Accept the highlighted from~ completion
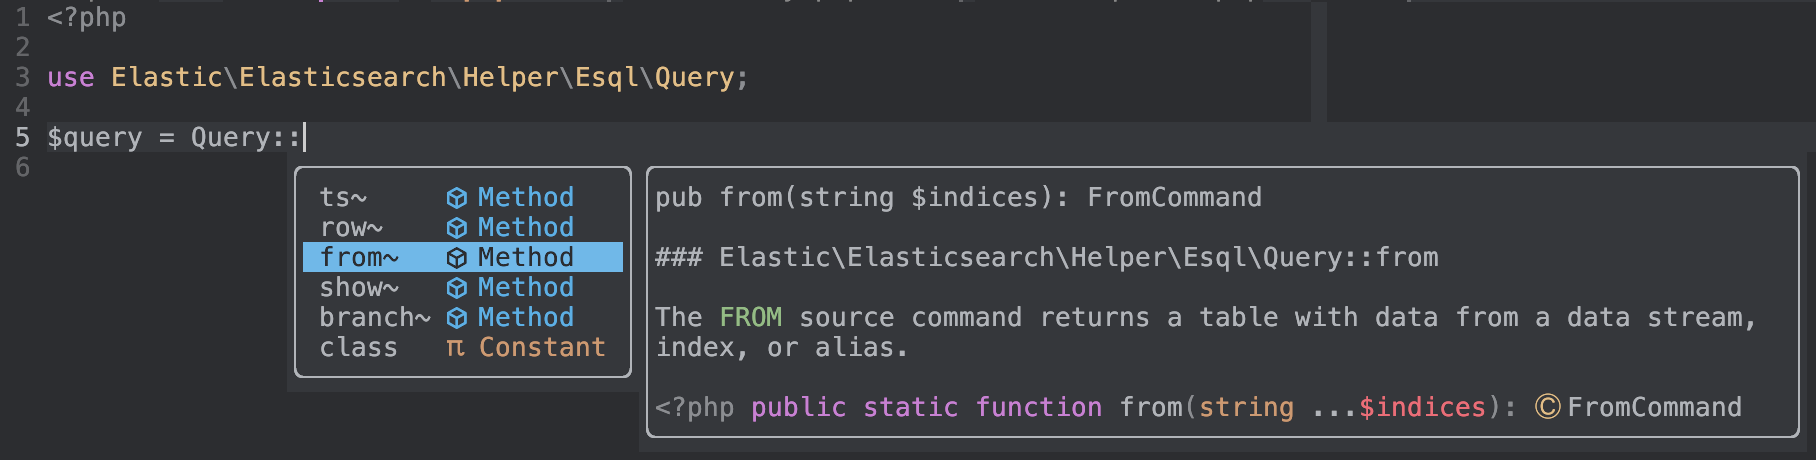The image size is (1816, 460). click(359, 258)
